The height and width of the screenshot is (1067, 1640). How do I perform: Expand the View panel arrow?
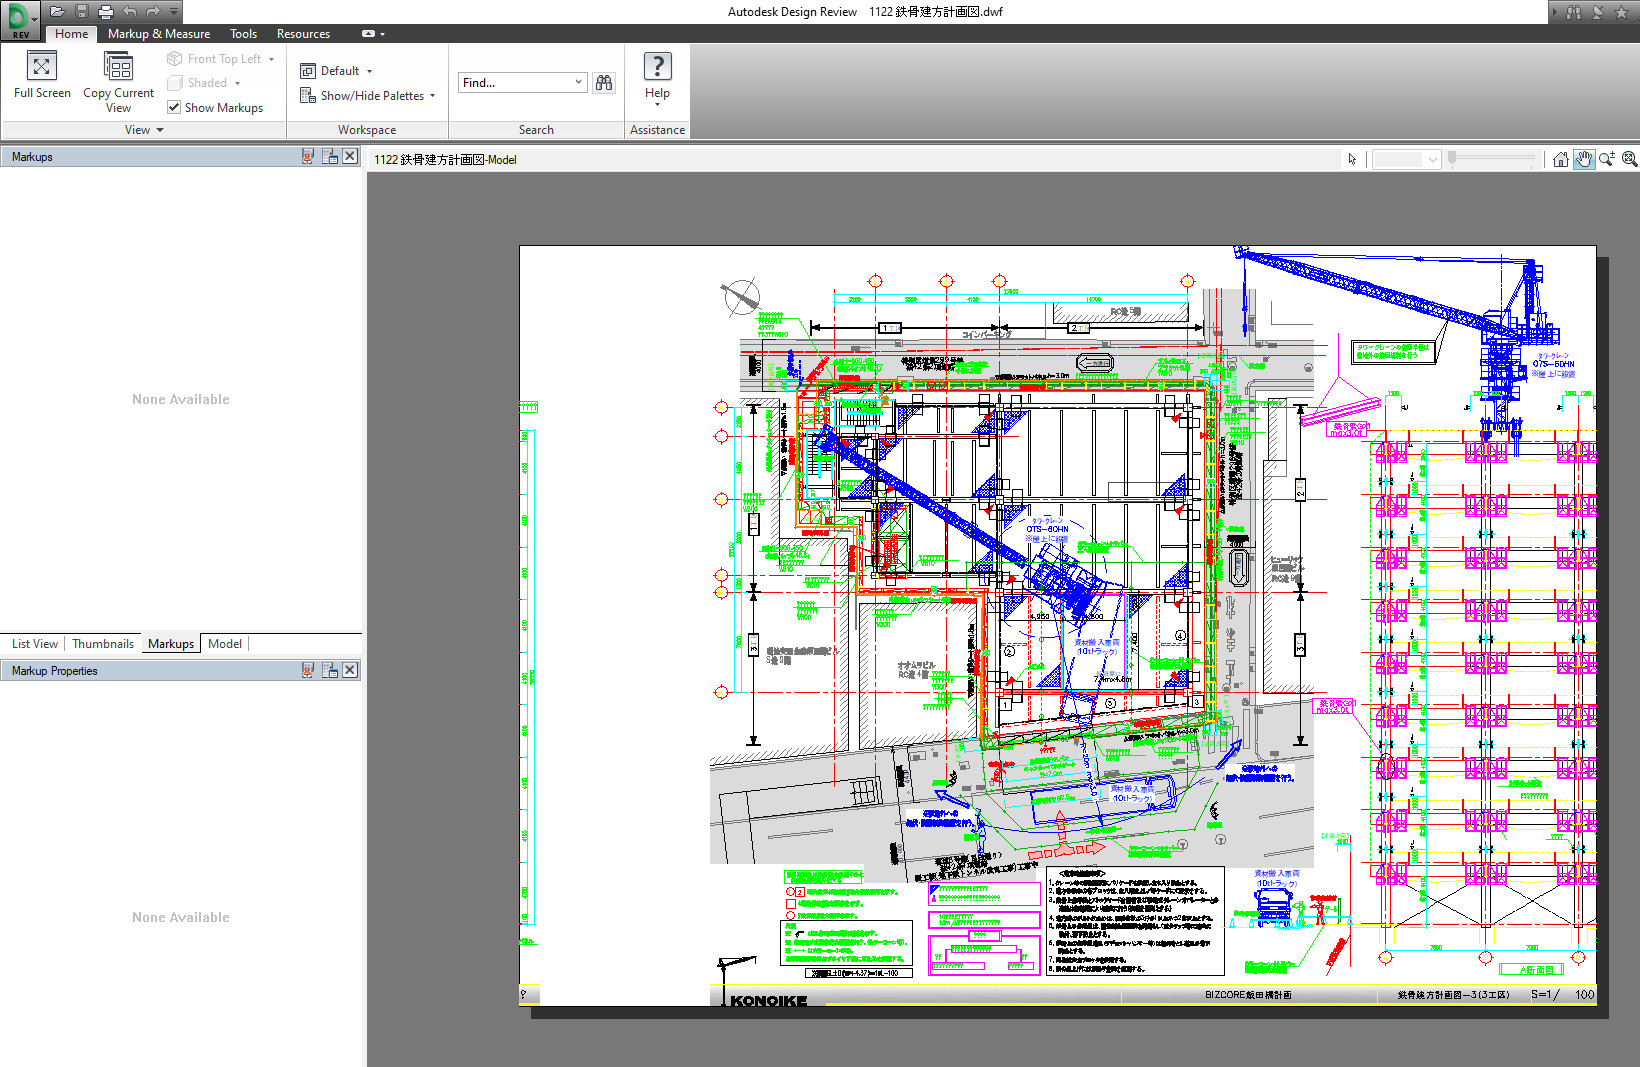click(160, 130)
